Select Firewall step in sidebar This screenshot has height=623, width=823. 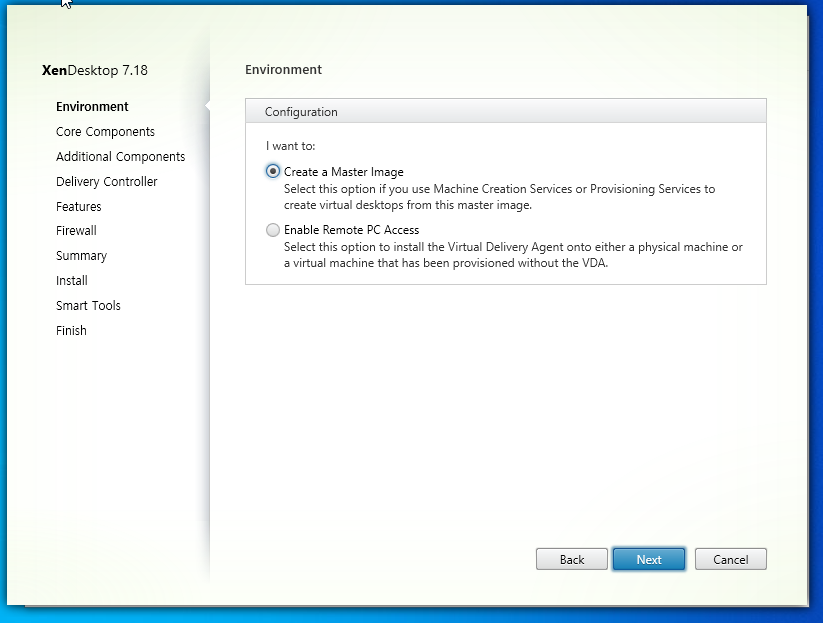coord(77,230)
